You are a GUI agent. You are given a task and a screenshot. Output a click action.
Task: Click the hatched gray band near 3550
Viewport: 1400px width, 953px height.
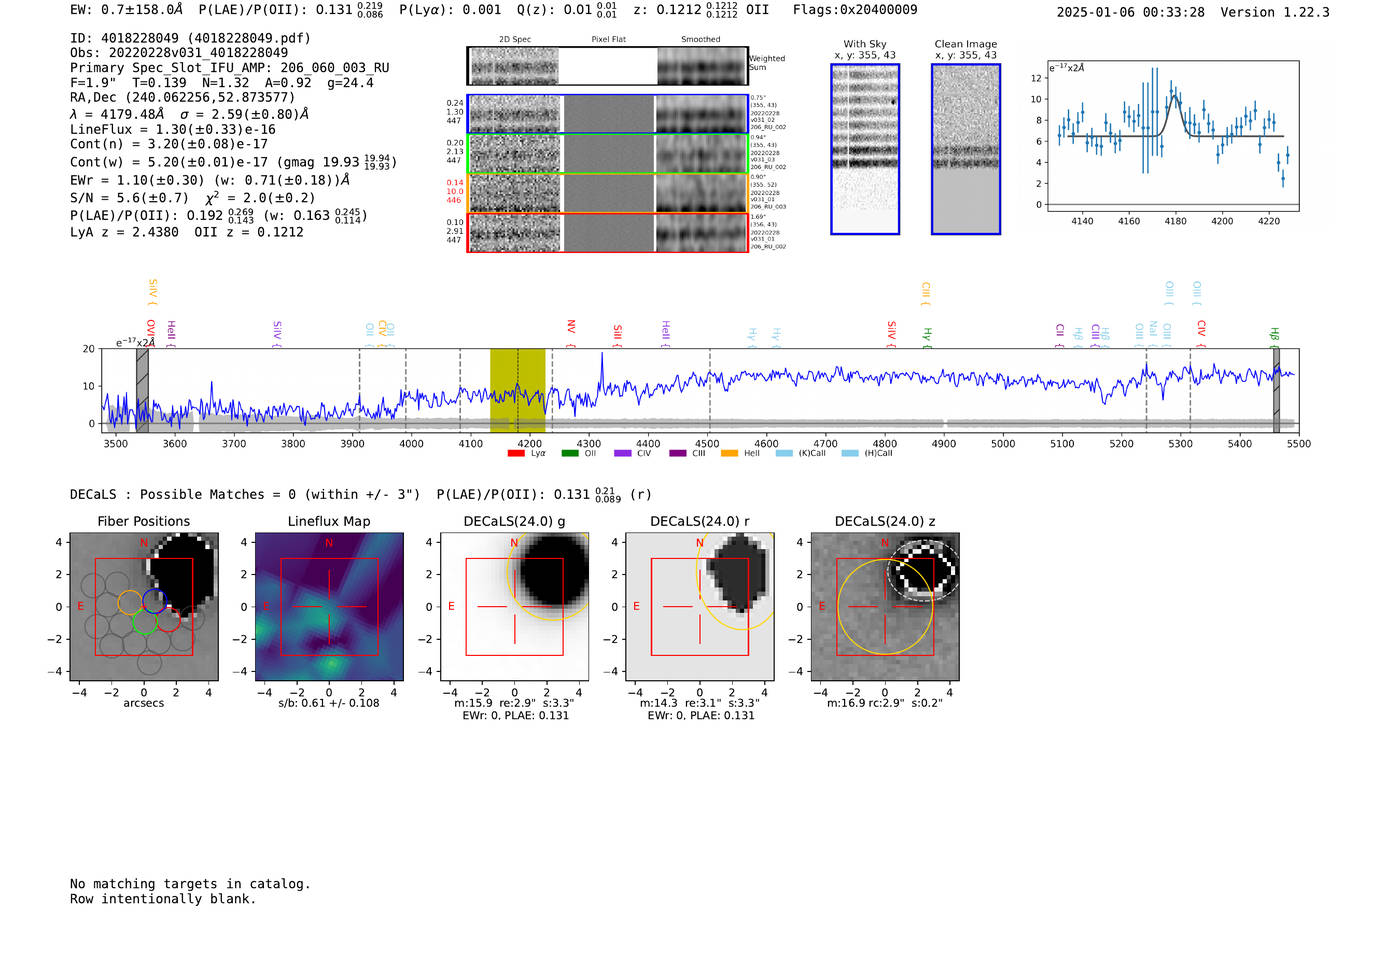pyautogui.click(x=142, y=390)
